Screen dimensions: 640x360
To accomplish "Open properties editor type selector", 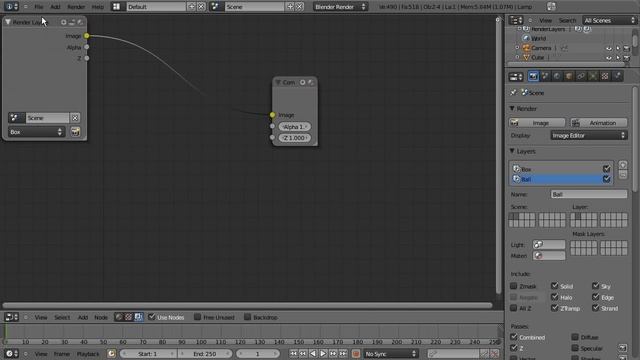I will [x=516, y=76].
